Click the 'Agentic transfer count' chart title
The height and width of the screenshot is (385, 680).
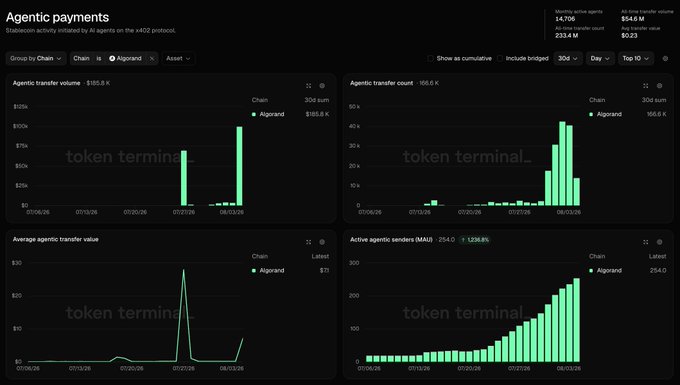382,83
